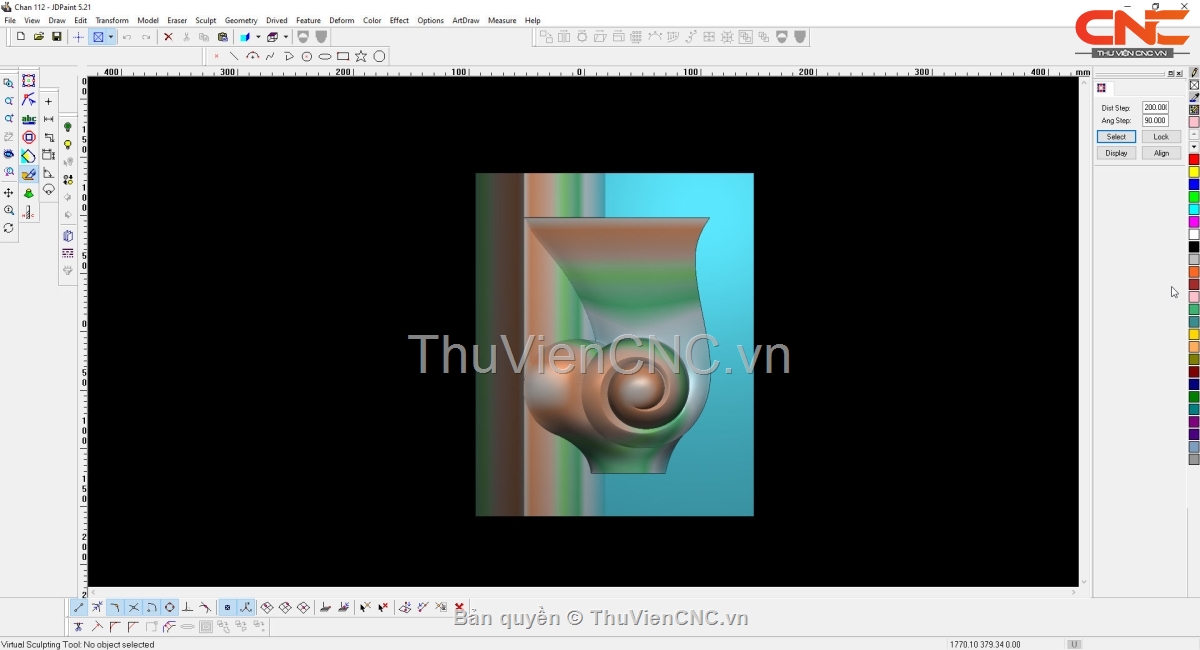Open the blue cube render dropdown arrow
This screenshot has width=1200, height=650.
point(258,37)
